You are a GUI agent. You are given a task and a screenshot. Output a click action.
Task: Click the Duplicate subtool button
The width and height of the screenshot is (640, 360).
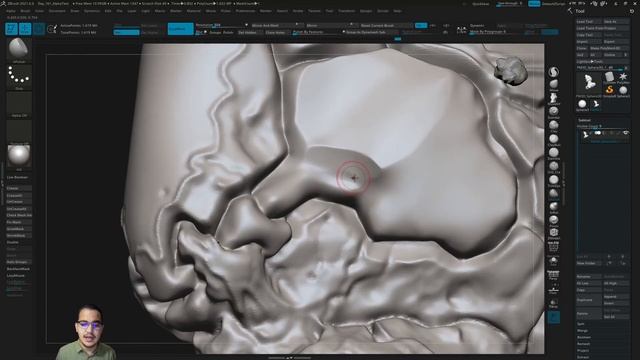tap(589, 300)
